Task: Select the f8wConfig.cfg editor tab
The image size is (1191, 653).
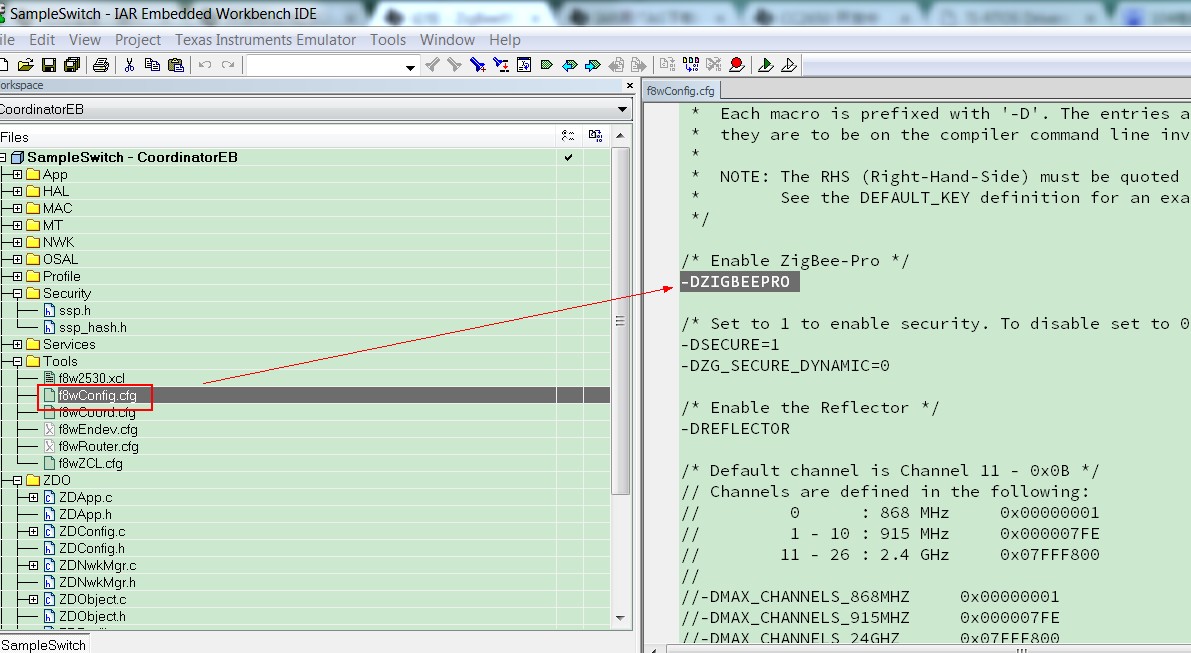Action: tap(681, 90)
